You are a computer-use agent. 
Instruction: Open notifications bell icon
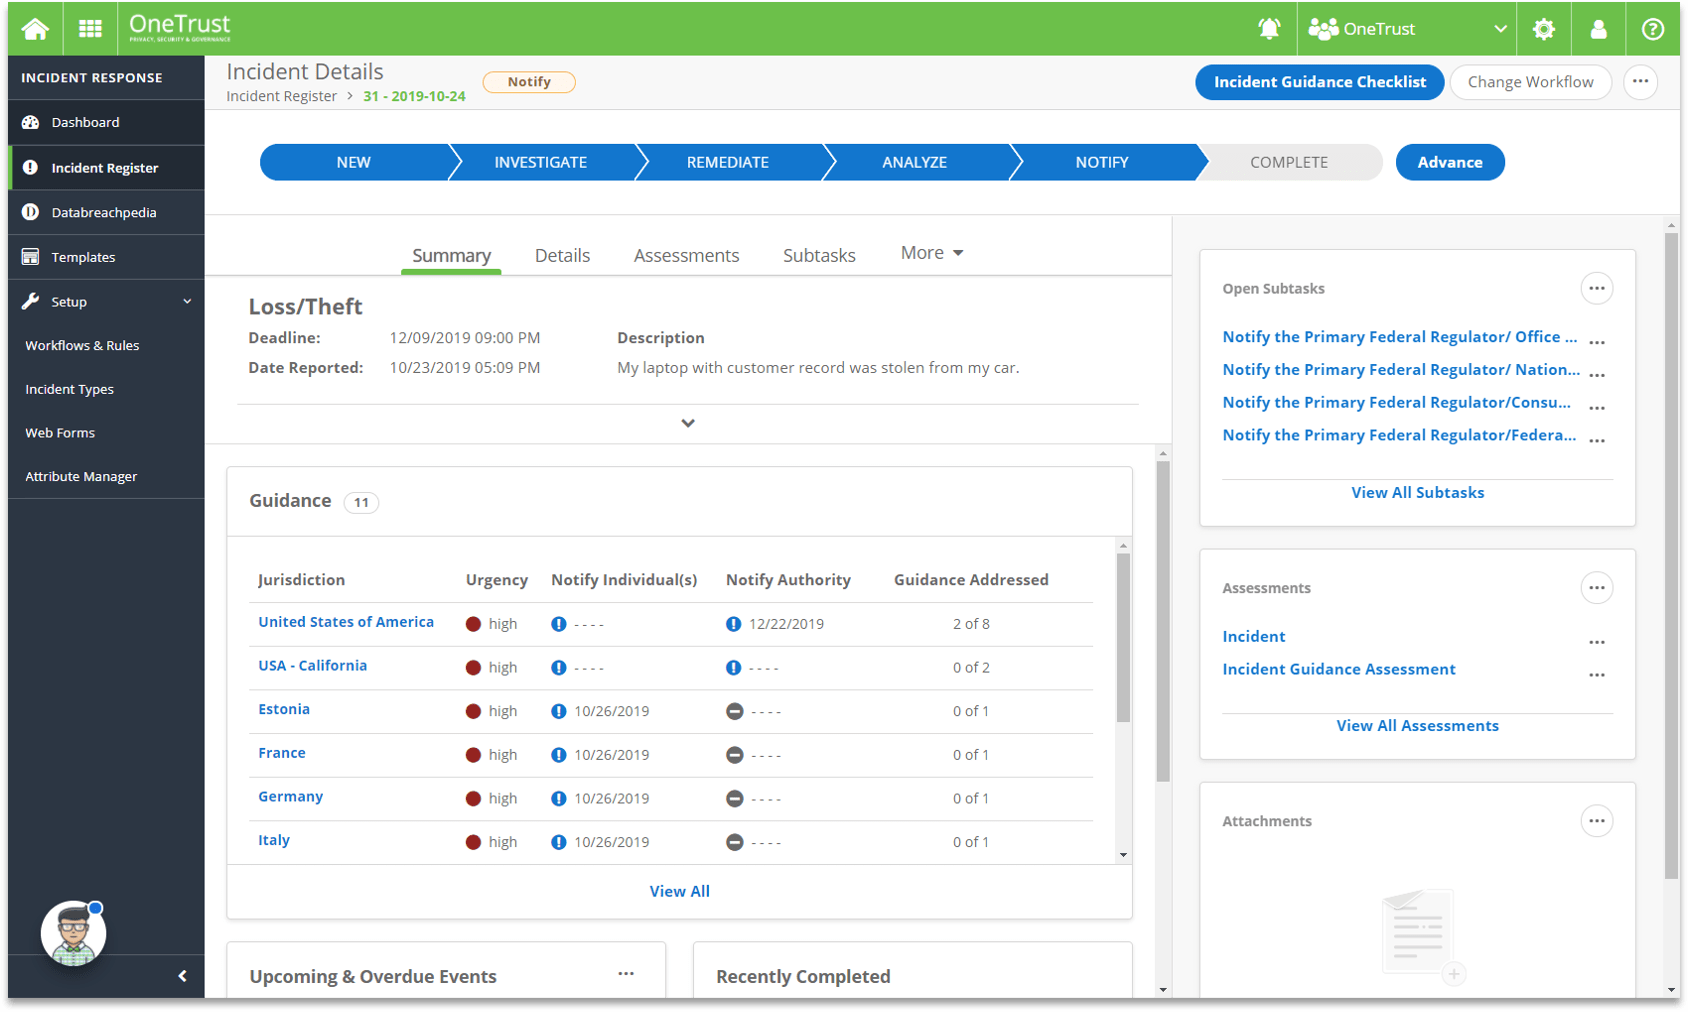(1269, 29)
